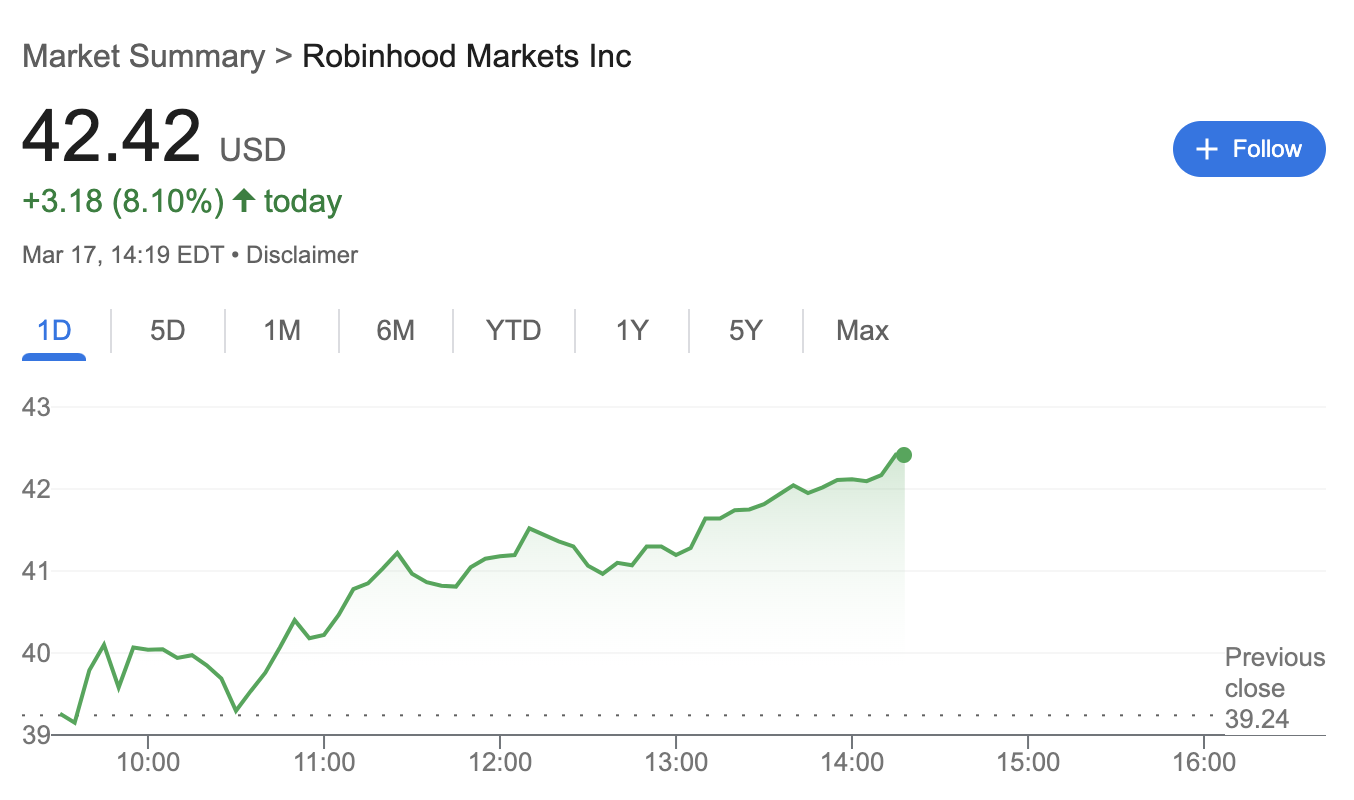Switch to the 1Y time range tab
The height and width of the screenshot is (800, 1354).
[632, 330]
